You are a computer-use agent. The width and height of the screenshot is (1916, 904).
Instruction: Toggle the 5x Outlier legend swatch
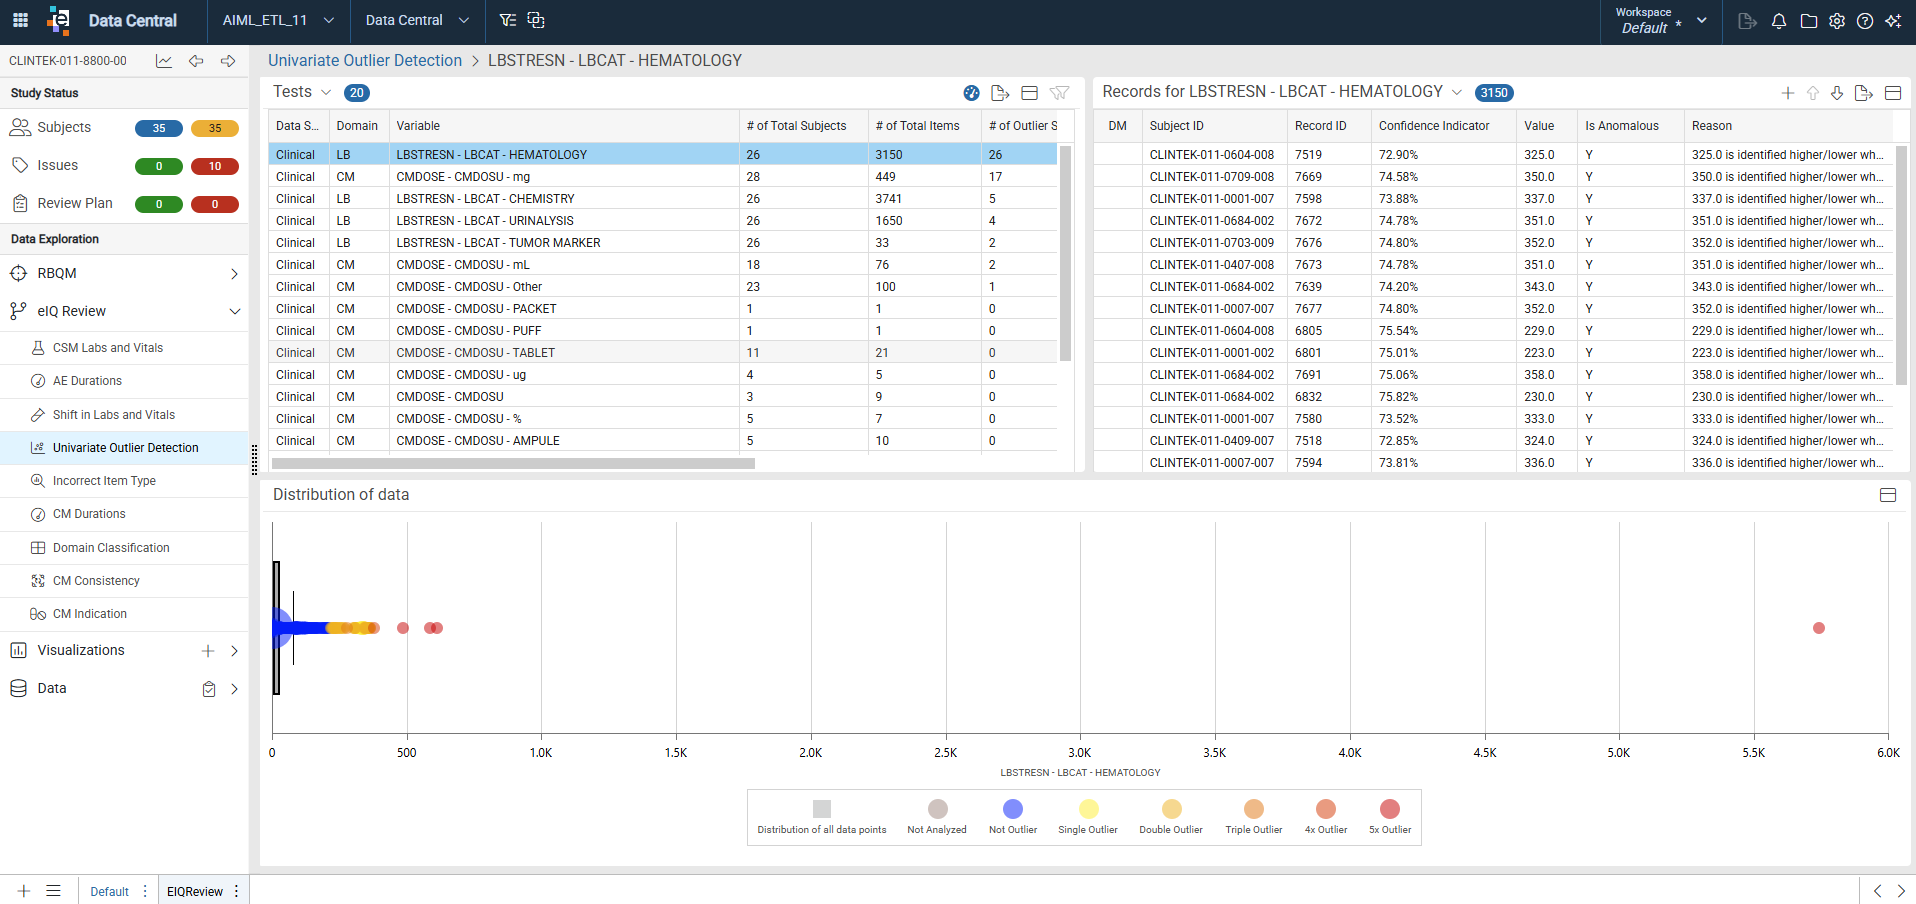[1390, 809]
